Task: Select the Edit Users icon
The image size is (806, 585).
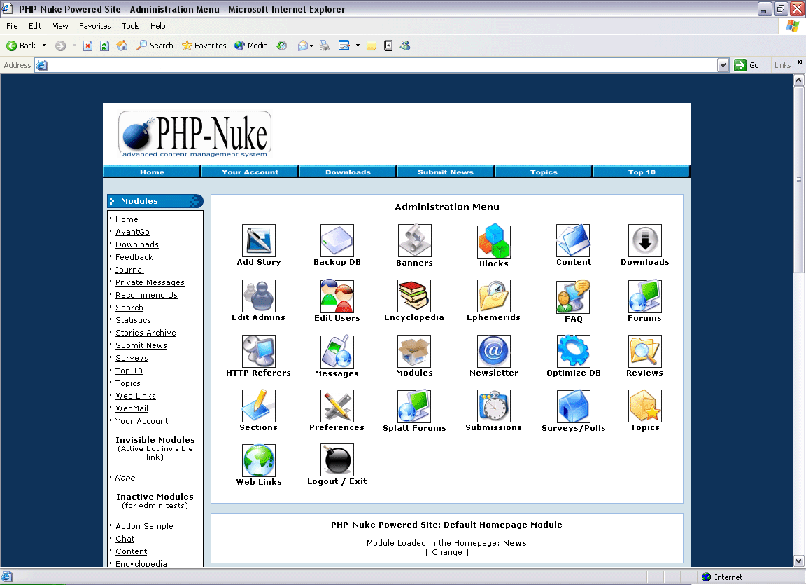Action: 336,295
